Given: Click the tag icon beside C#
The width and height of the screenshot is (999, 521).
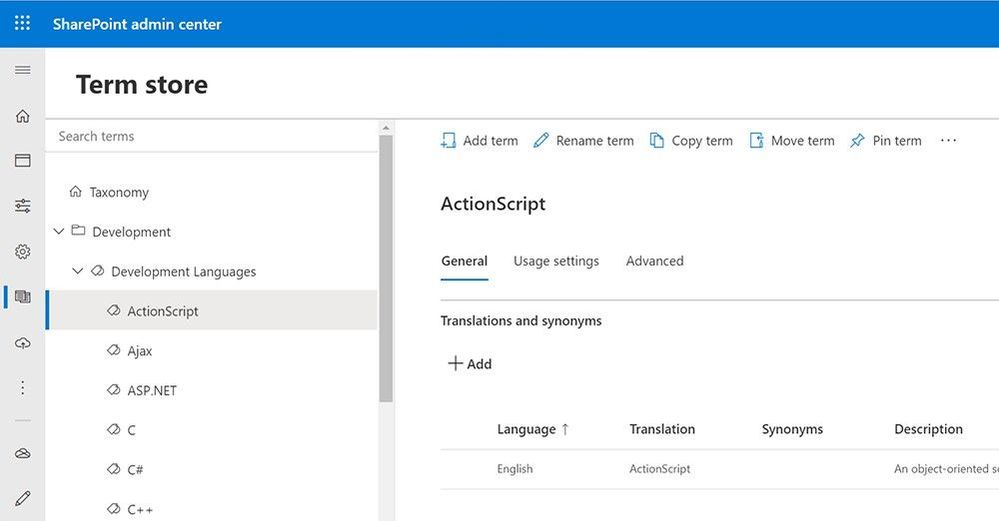Looking at the screenshot, I should click(113, 469).
